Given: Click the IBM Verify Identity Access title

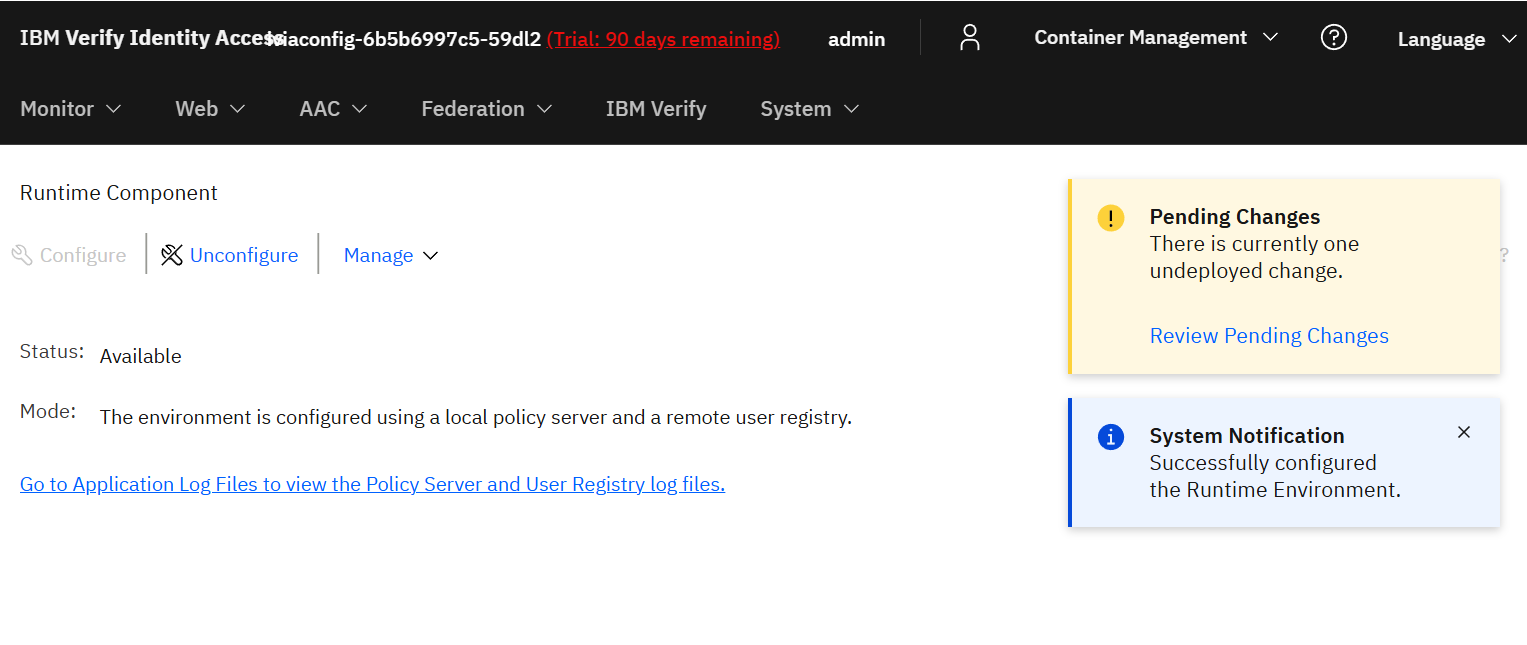Looking at the screenshot, I should click(152, 38).
